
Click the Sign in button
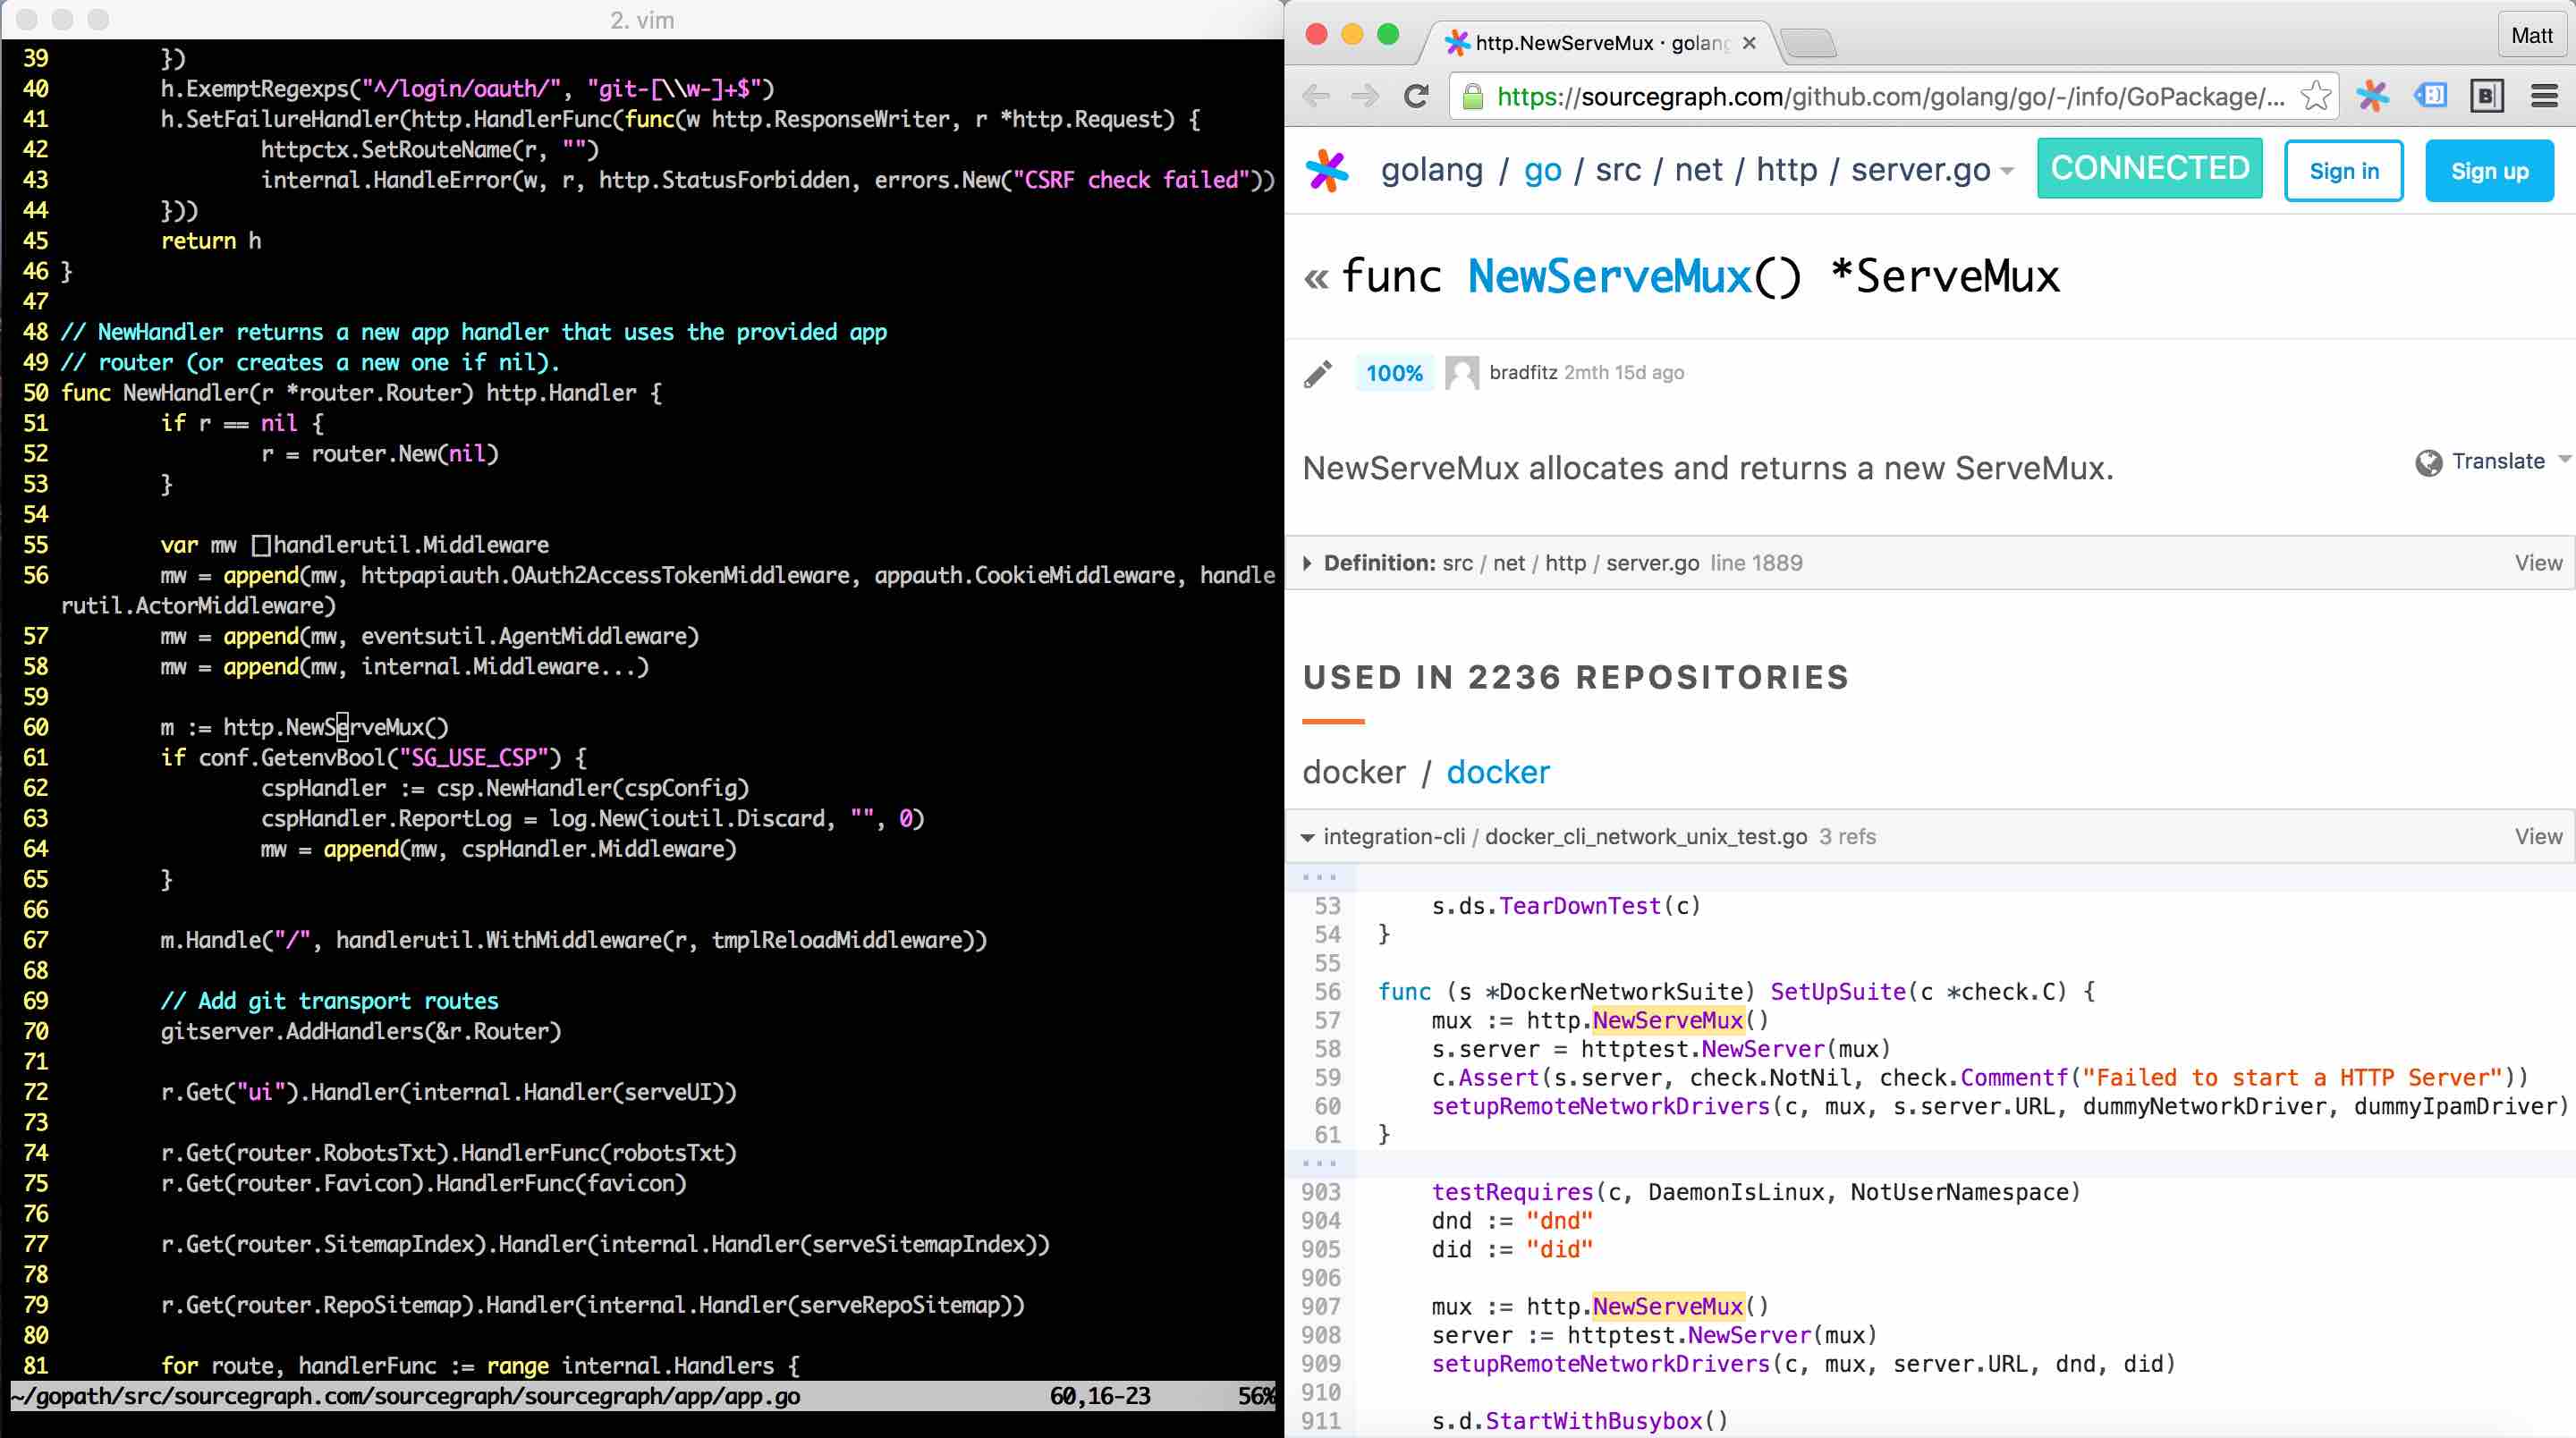(2343, 171)
